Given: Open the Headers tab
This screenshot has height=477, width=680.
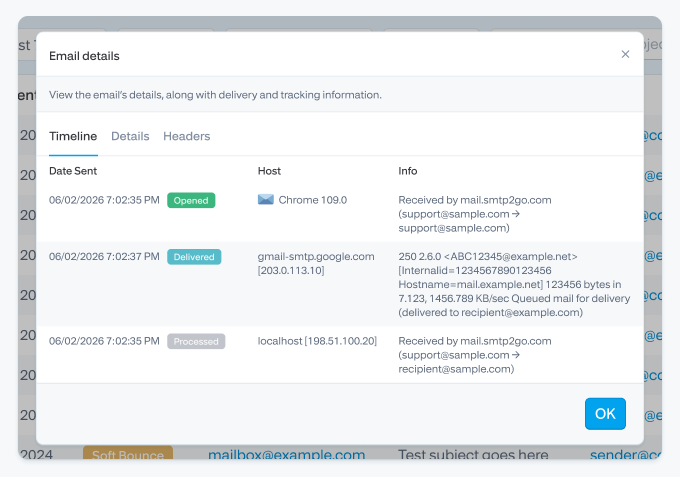Looking at the screenshot, I should click(186, 136).
